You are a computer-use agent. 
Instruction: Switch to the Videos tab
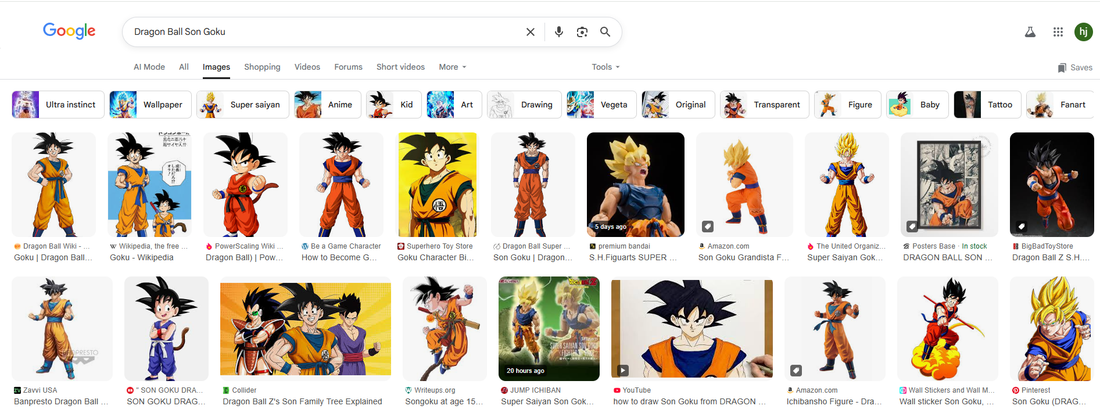(x=307, y=67)
